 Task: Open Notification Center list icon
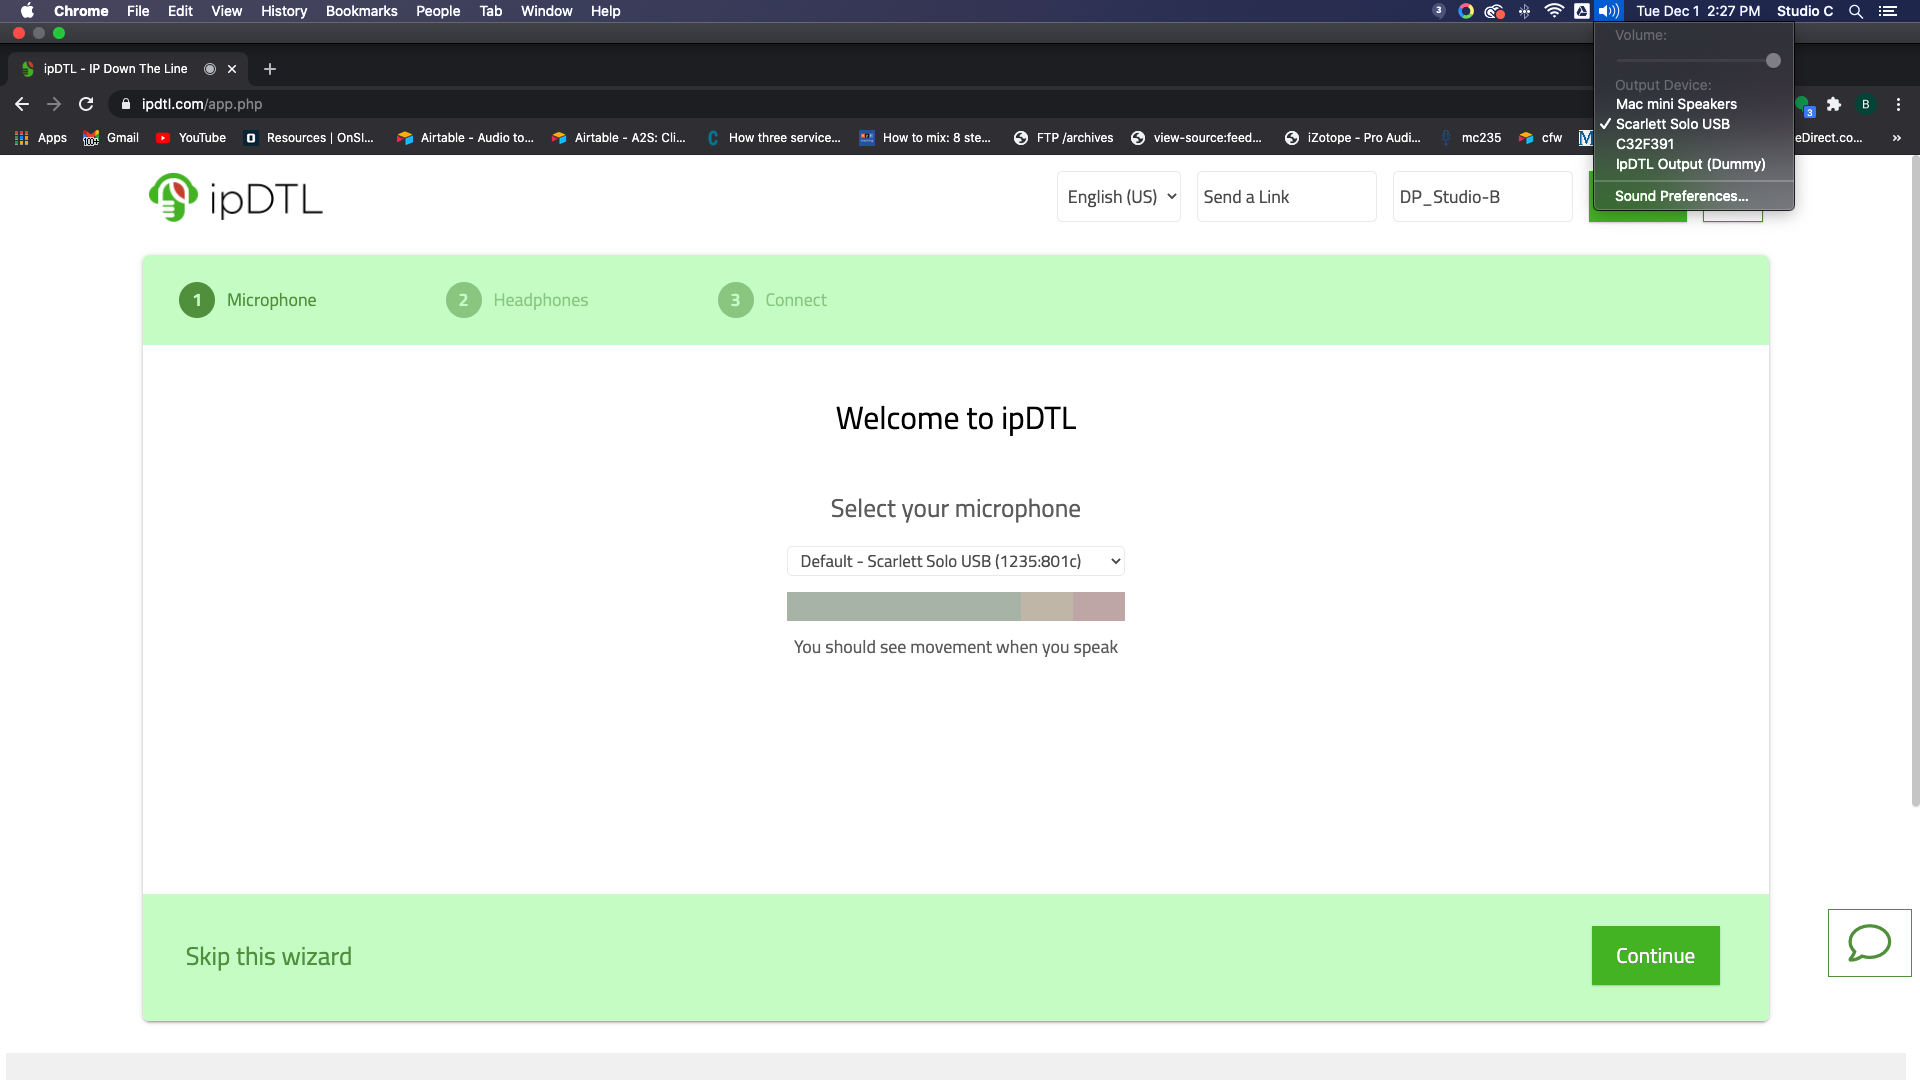pyautogui.click(x=1888, y=11)
